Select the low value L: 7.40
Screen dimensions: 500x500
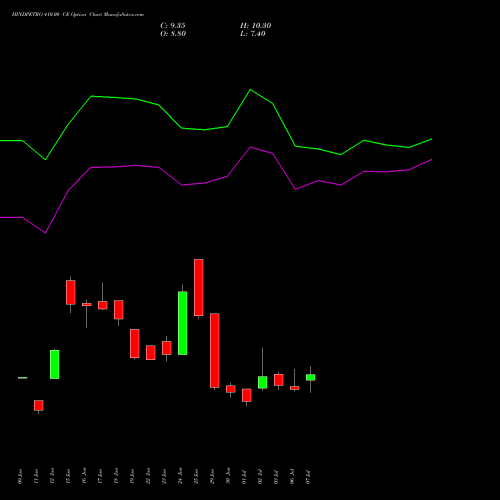(253, 34)
